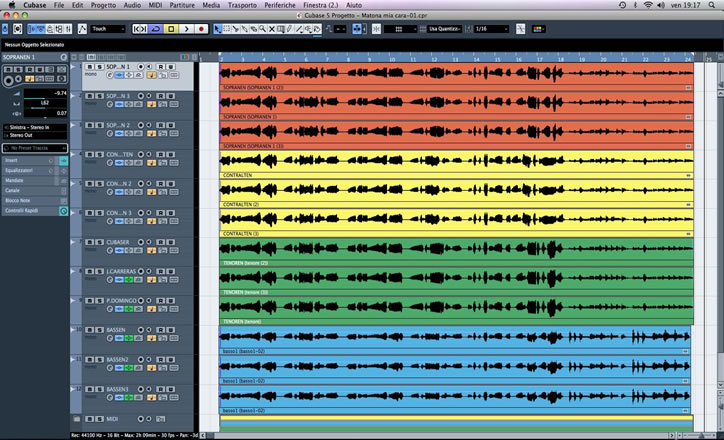Solo the BASSEN track
This screenshot has width=724, height=440.
click(x=99, y=330)
